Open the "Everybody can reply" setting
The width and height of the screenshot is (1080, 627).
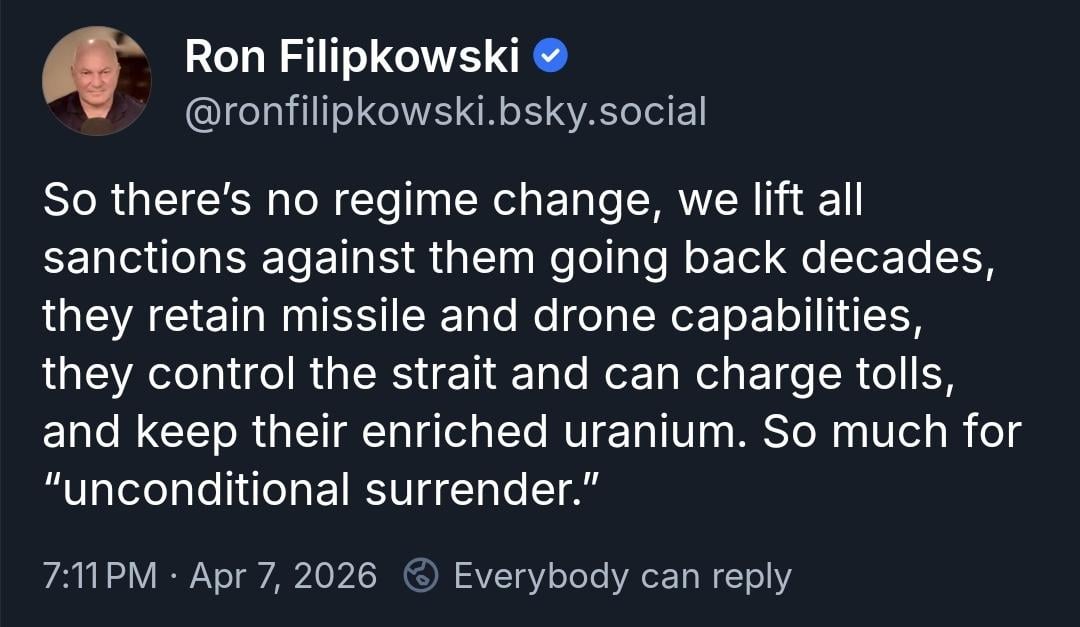coord(621,576)
